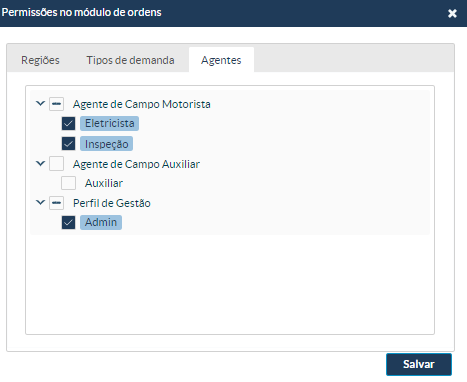This screenshot has width=467, height=382.
Task: Toggle the Perfil de Gestão parent checkbox
Action: pyautogui.click(x=57, y=203)
